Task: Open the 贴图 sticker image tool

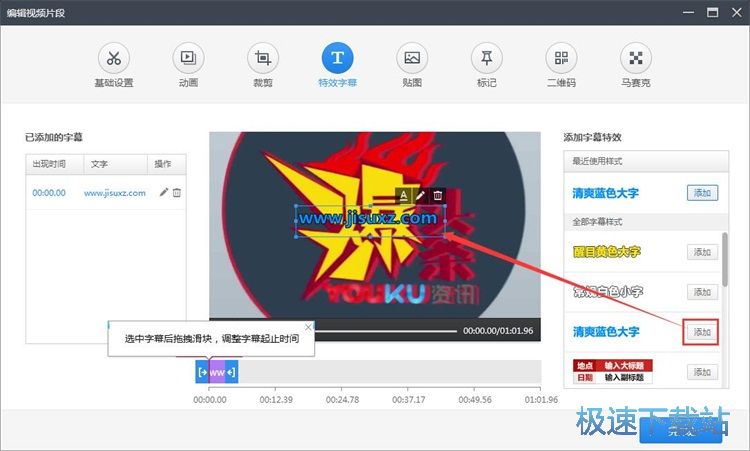Action: point(412,66)
